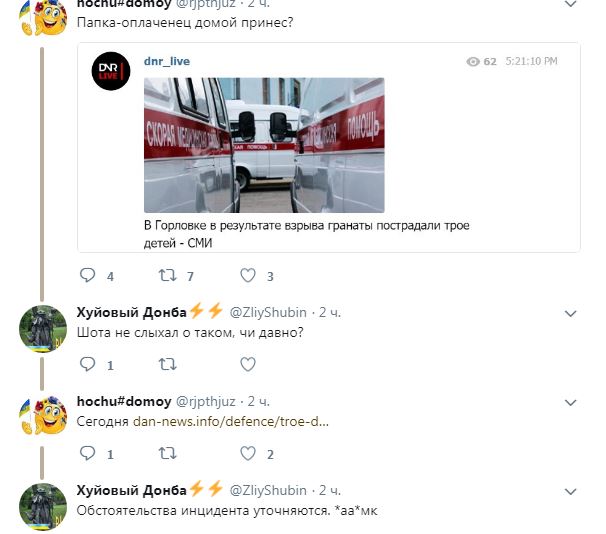Open the hochu#domoy smiley avatar on 'Сегодня' tweet

coord(43,415)
